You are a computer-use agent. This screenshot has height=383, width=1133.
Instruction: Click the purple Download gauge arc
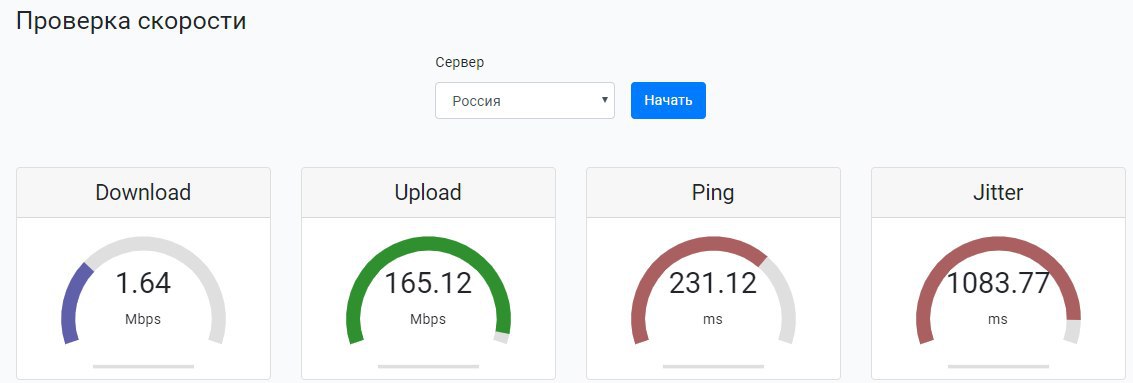(71, 300)
